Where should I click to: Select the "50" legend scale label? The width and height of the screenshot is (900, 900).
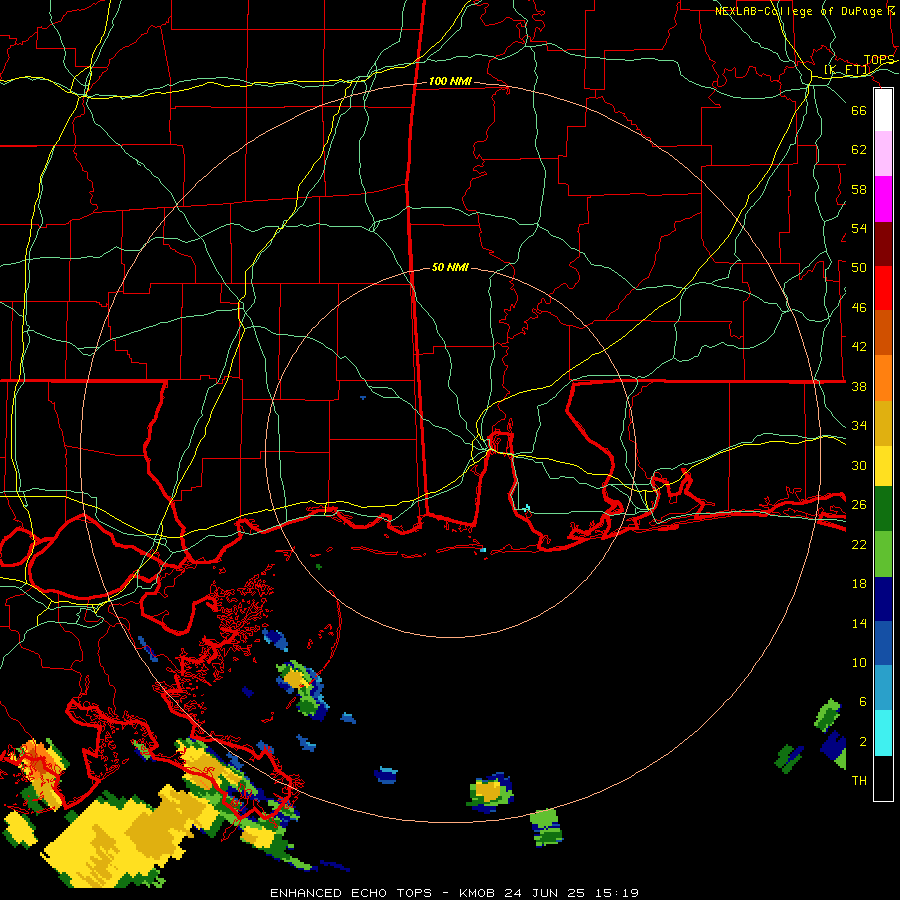tap(859, 268)
